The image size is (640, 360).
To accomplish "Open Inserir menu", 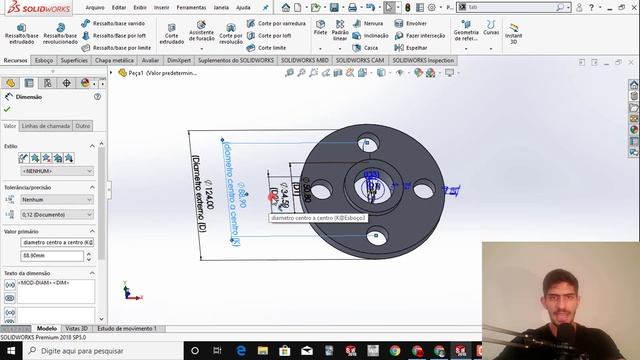I will (161, 7).
